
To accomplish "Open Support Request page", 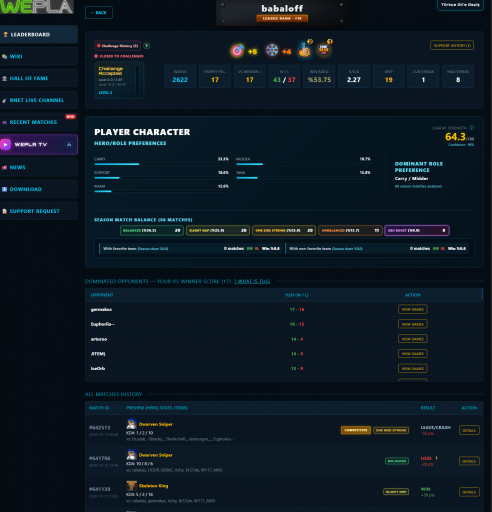I will [x=39, y=211].
